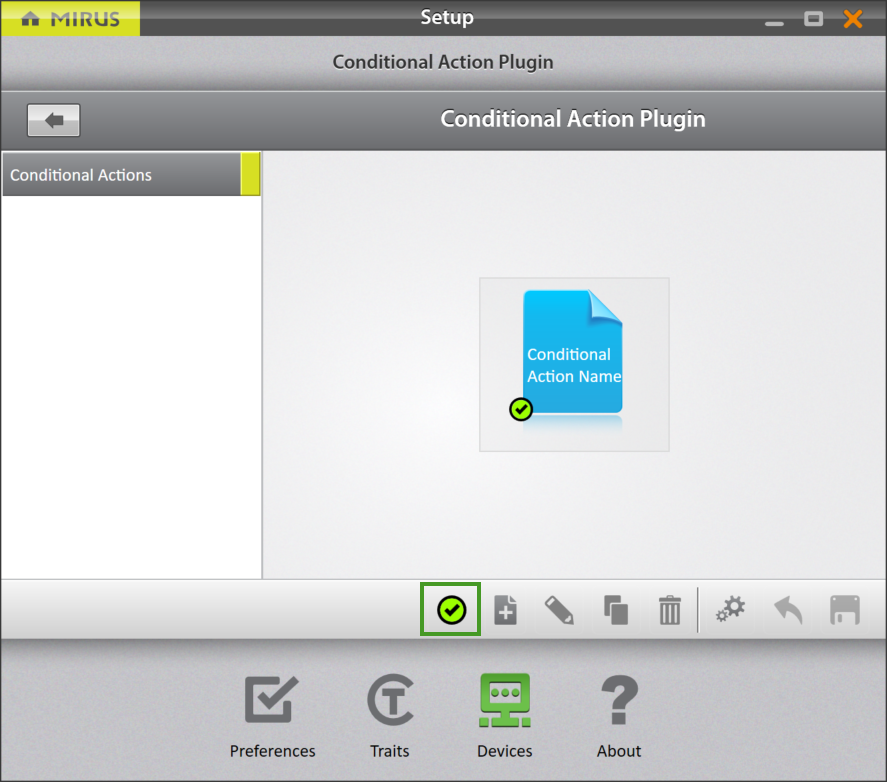This screenshot has width=887, height=782.
Task: Open Preferences from the bottom bar
Action: coord(271,699)
